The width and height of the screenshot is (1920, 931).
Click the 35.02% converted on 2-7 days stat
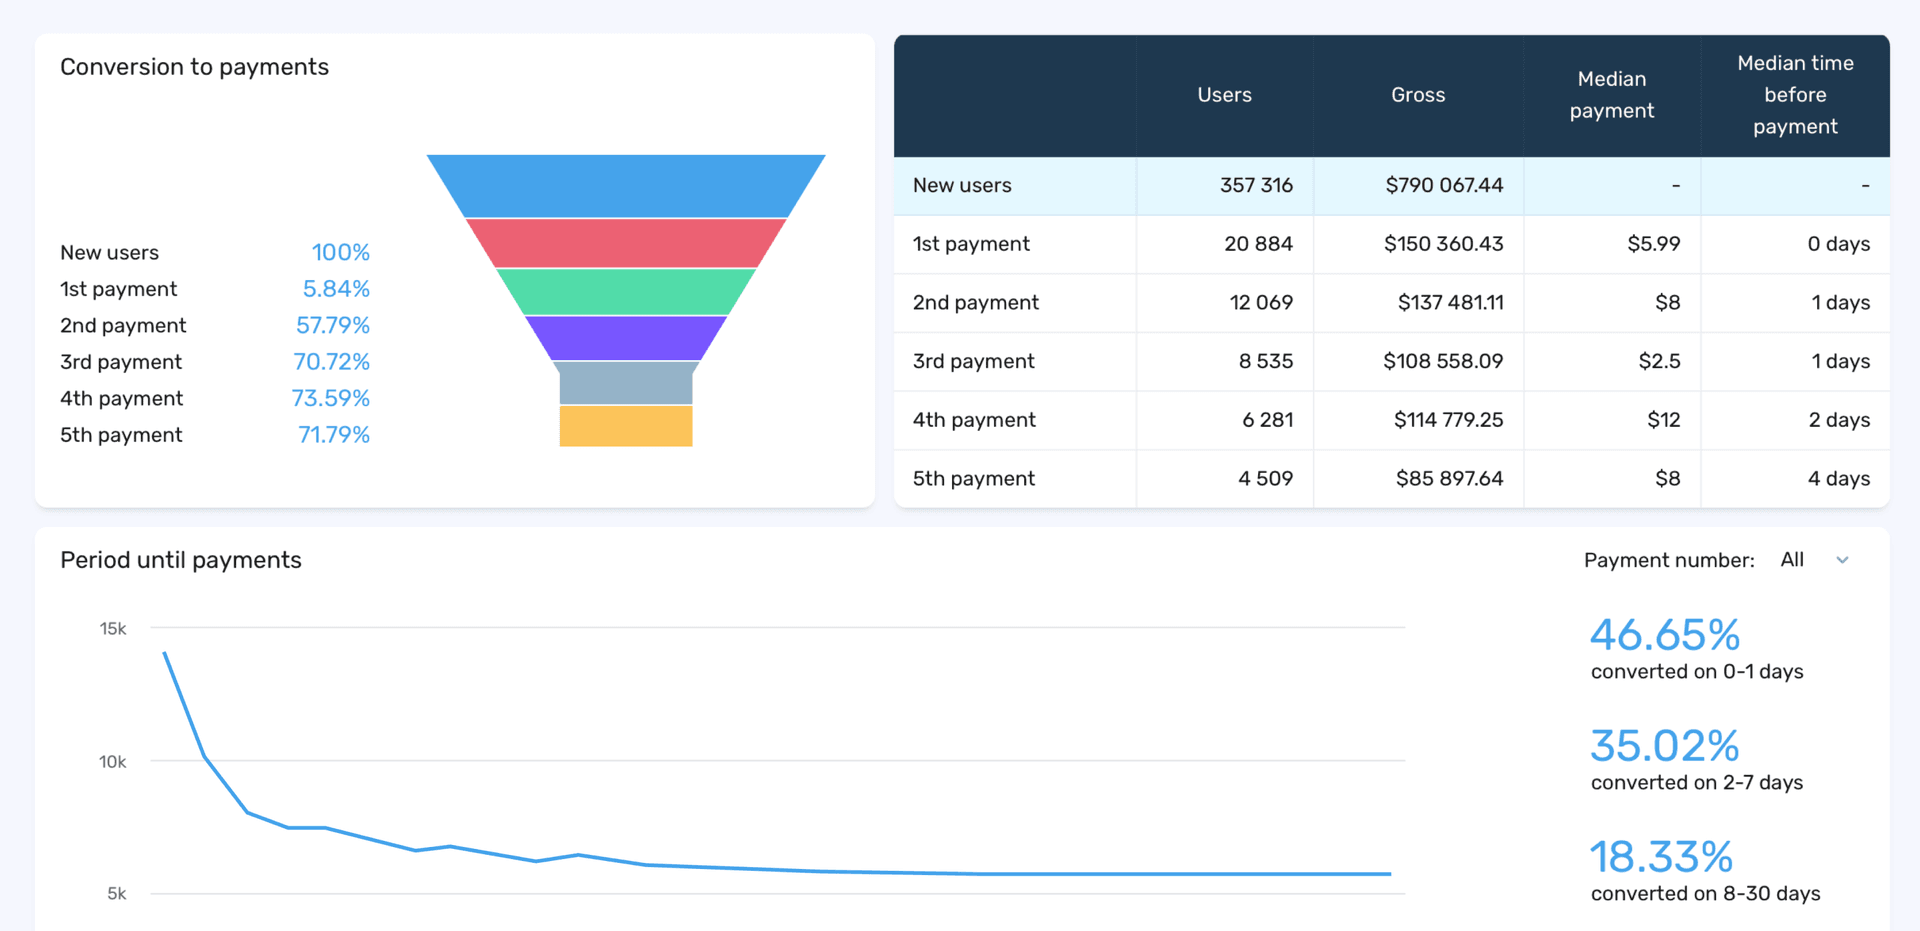(1664, 745)
